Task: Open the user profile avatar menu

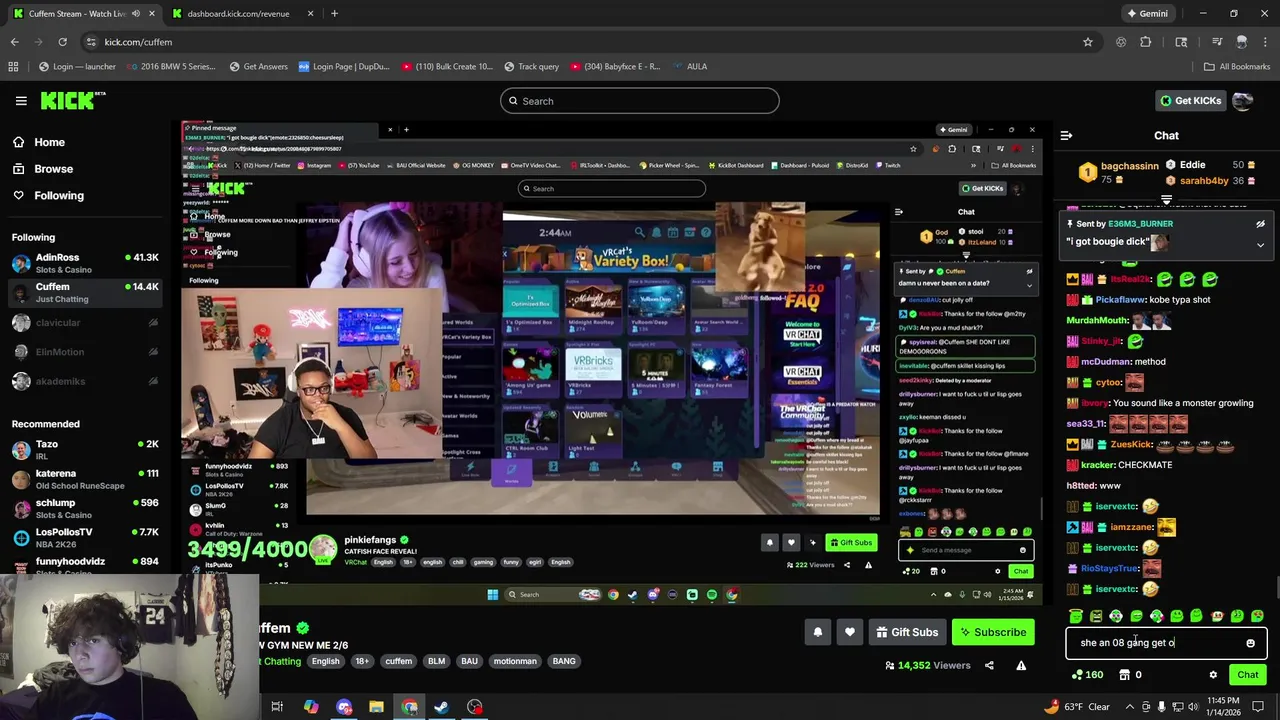Action: tap(1243, 101)
